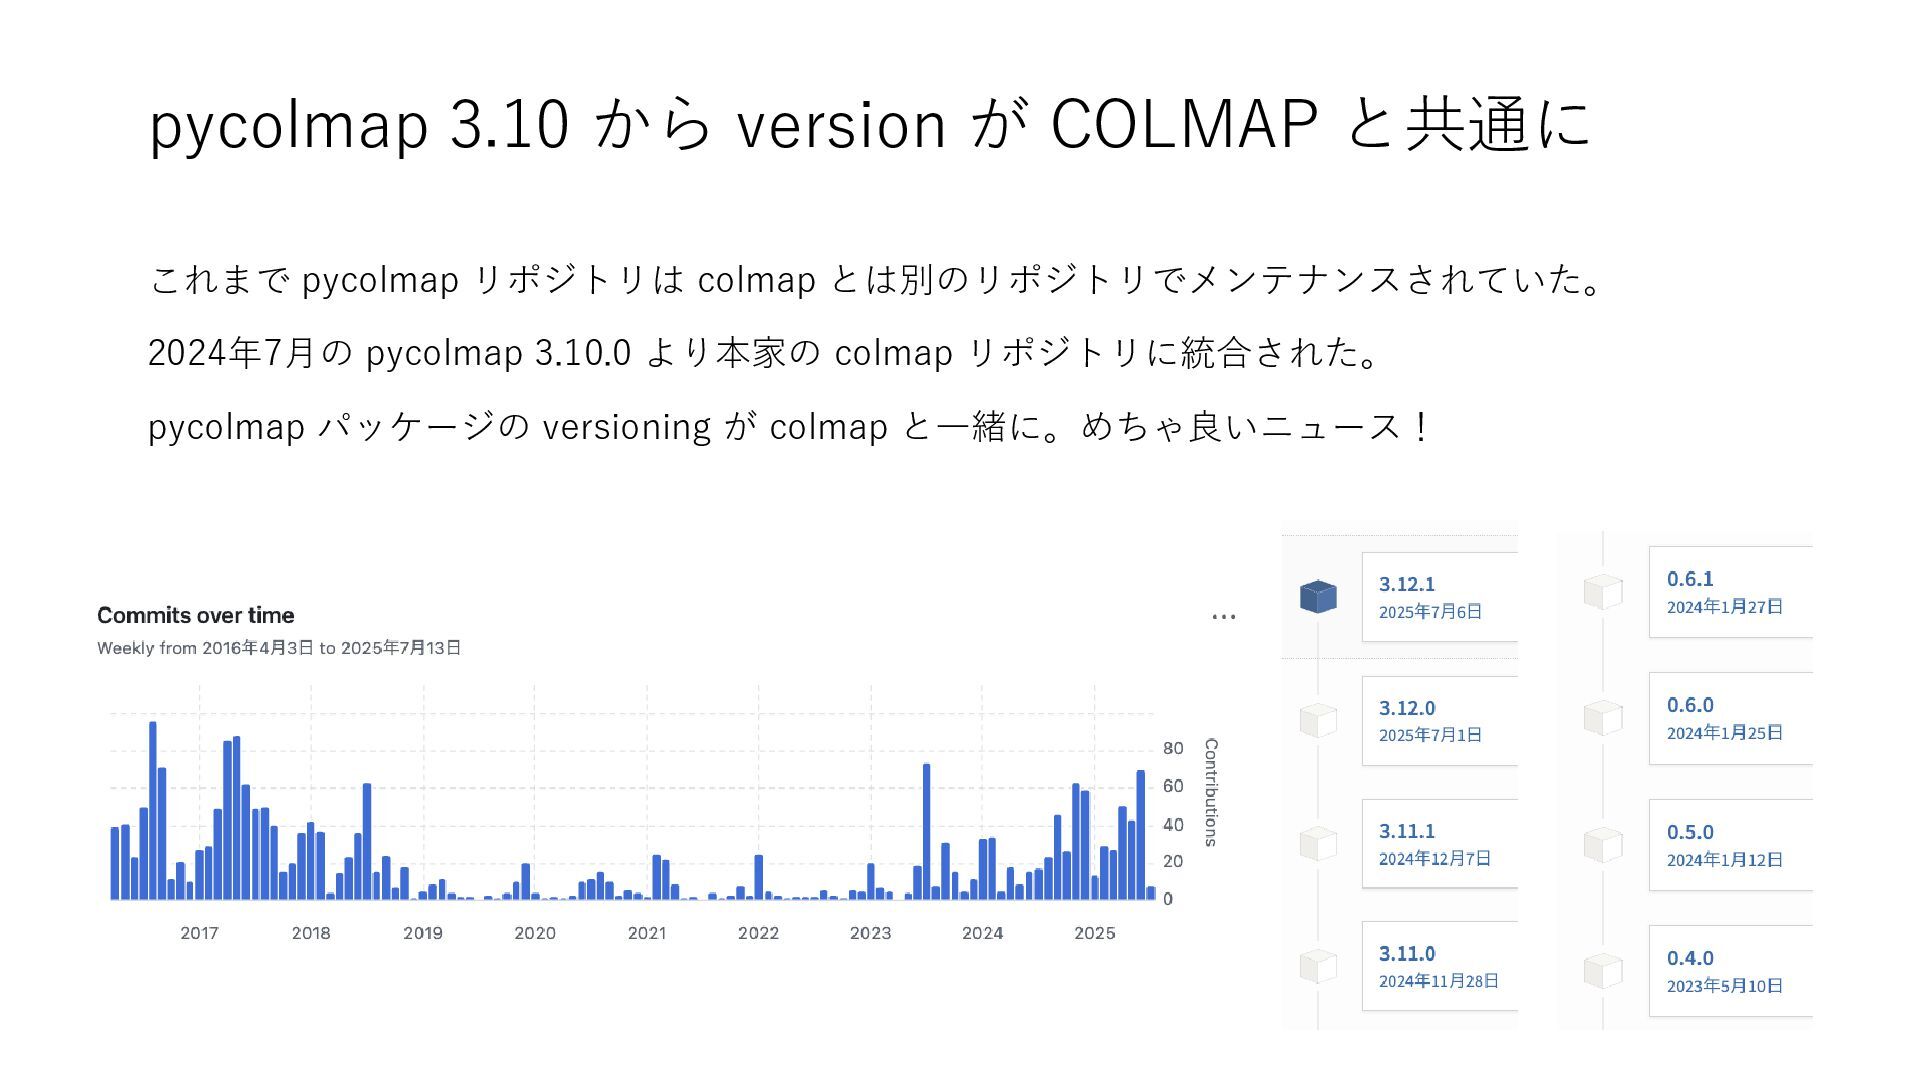Click the 20 value on y-axis
This screenshot has width=1920, height=1080.
click(x=1173, y=861)
